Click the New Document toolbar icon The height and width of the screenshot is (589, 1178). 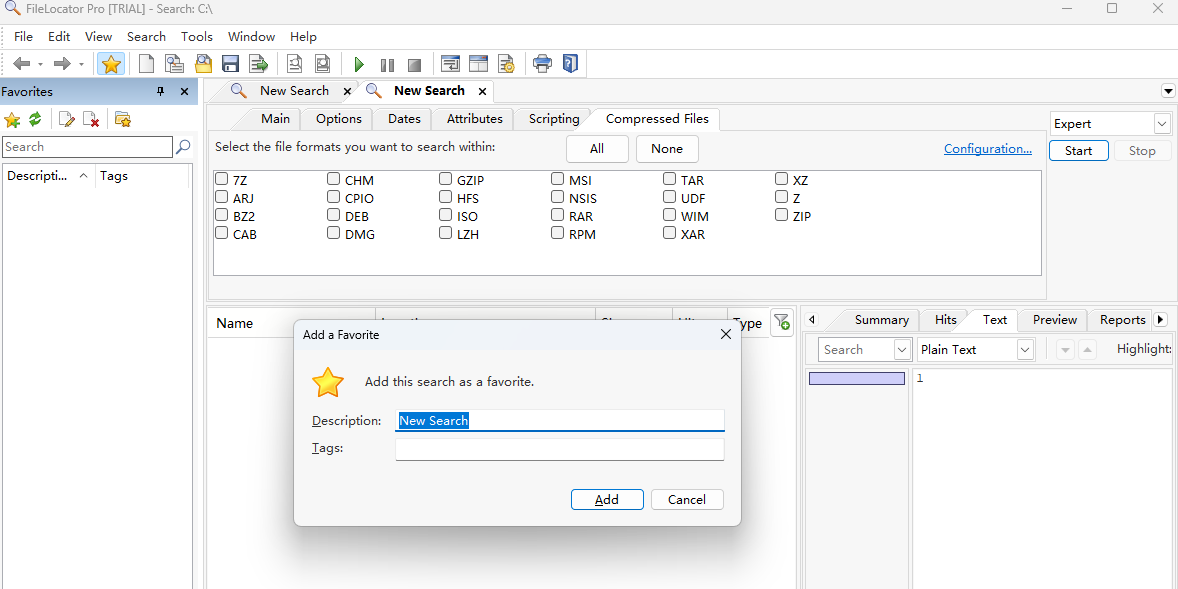click(x=146, y=63)
